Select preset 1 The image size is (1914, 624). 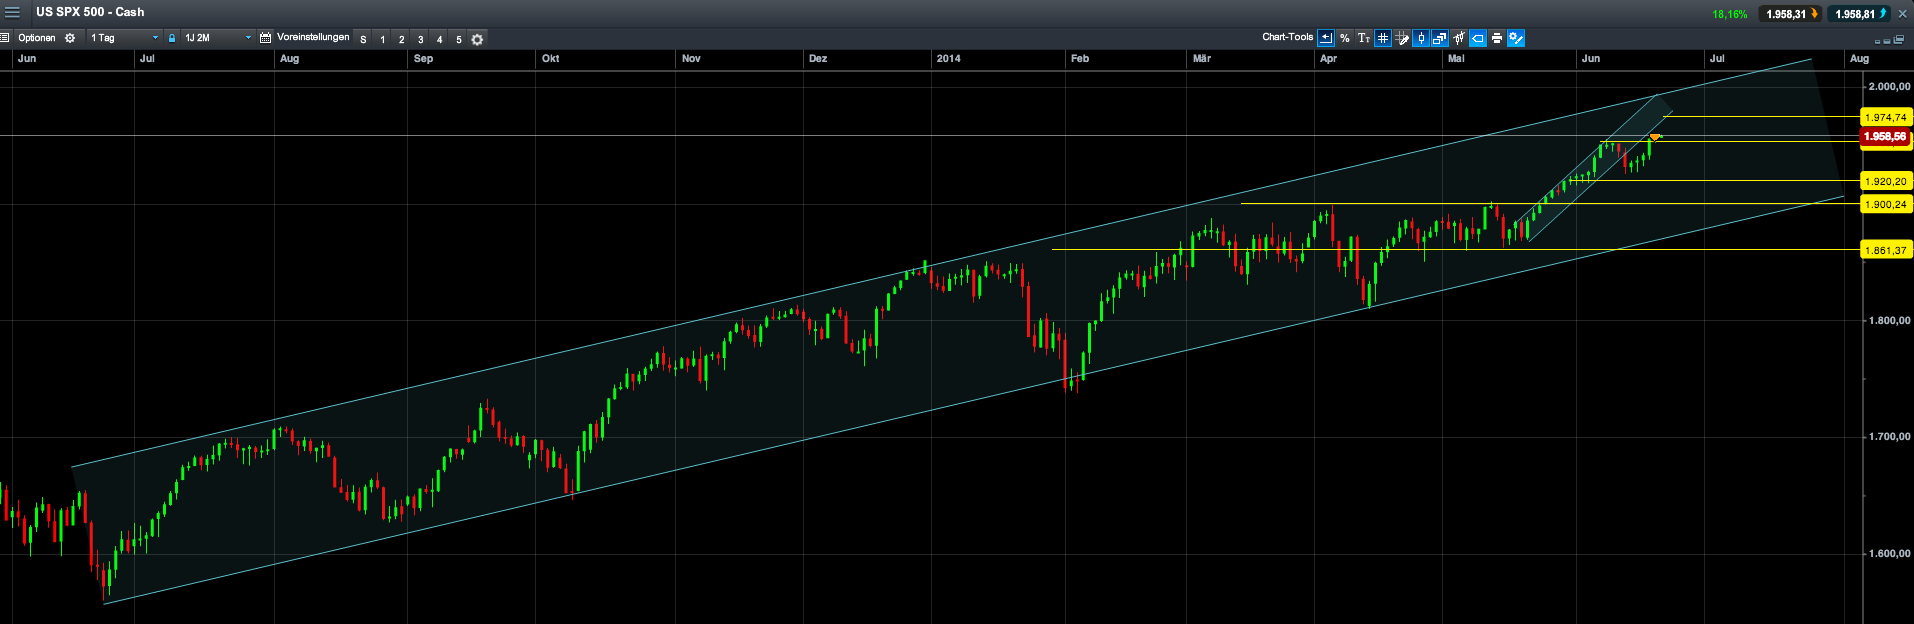382,39
